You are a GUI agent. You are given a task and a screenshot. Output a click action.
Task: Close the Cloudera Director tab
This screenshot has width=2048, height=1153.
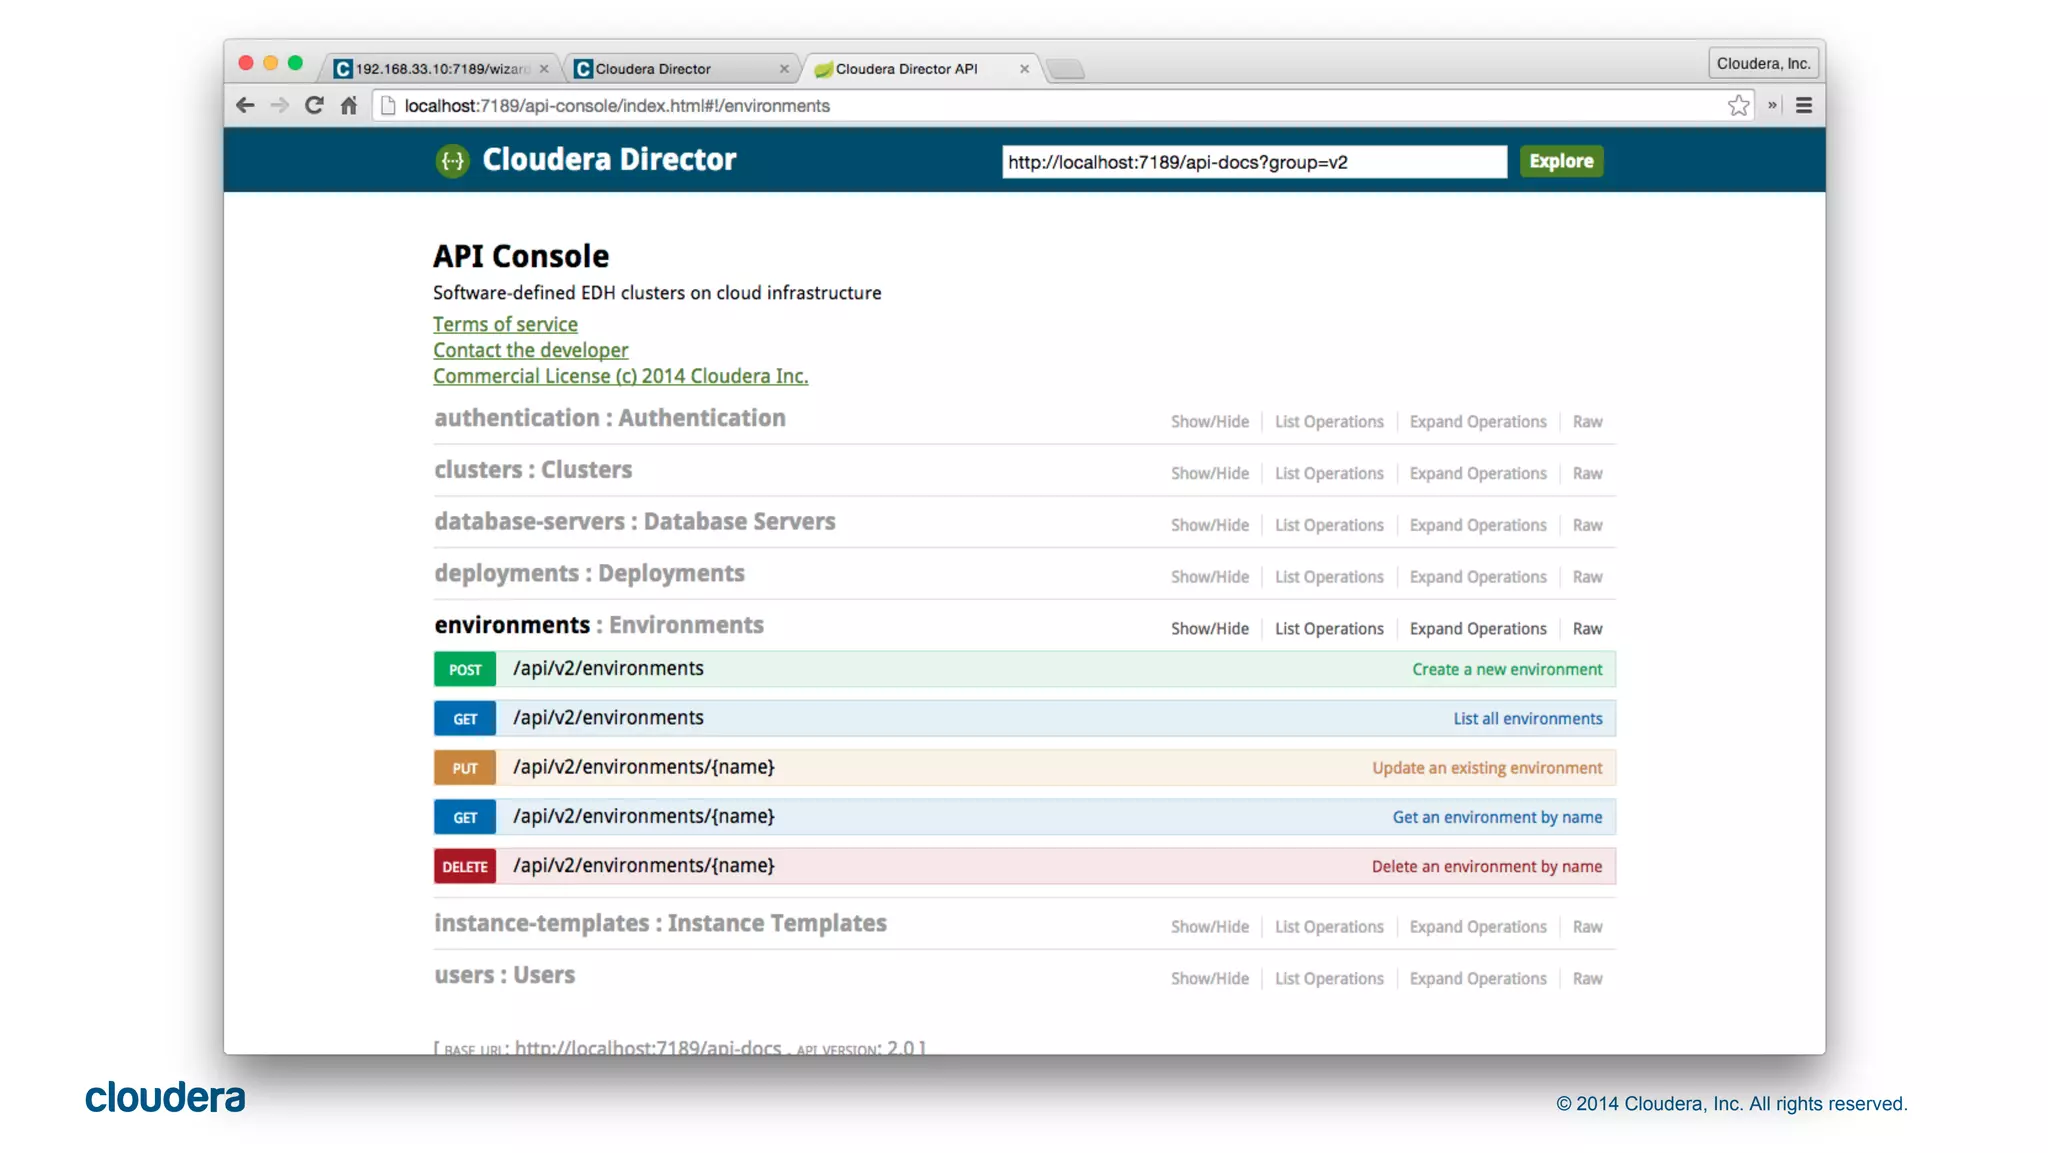coord(784,69)
